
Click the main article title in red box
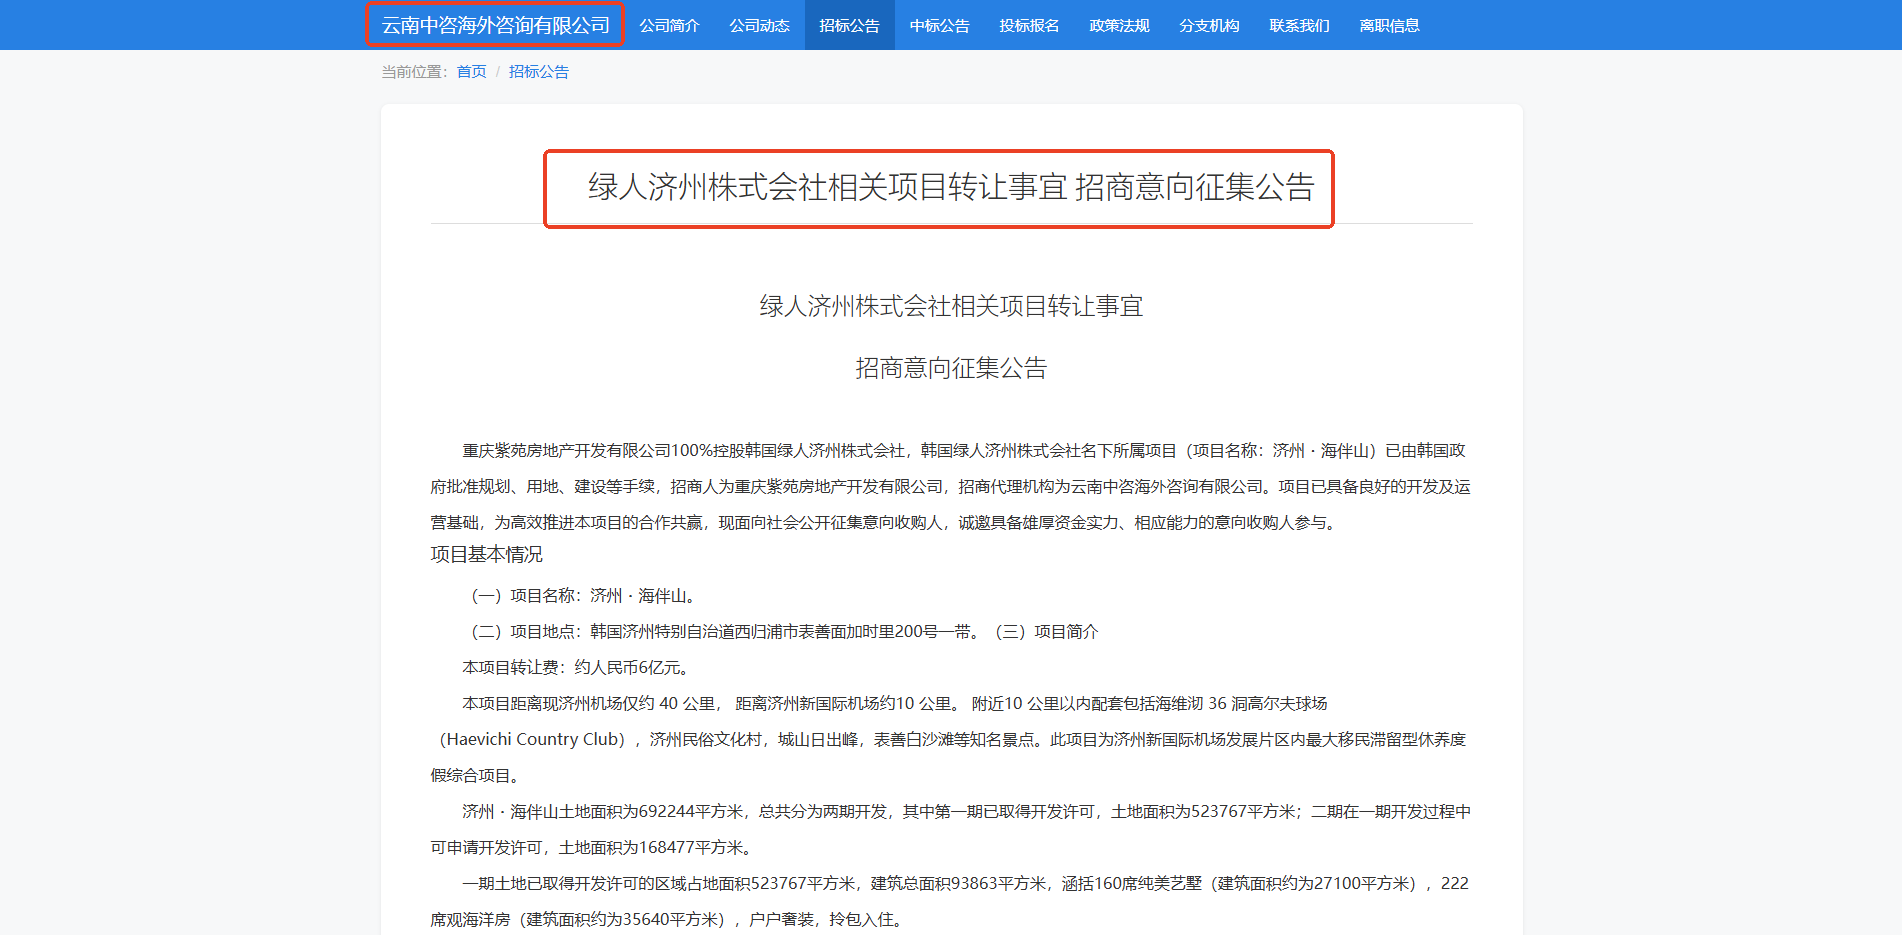[950, 187]
